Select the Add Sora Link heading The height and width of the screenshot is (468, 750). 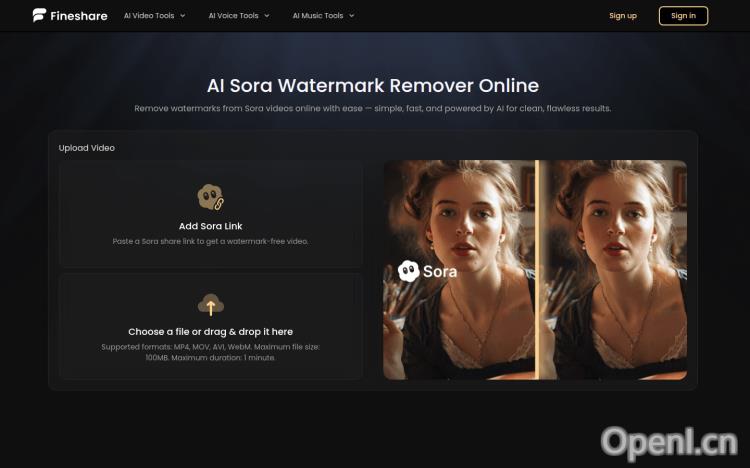(x=210, y=226)
